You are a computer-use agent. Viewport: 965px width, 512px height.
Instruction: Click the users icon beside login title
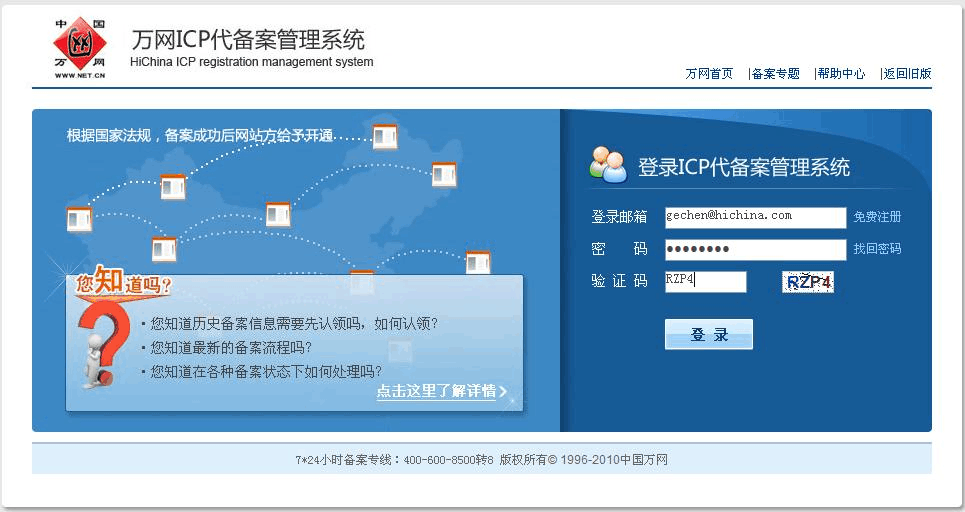608,165
